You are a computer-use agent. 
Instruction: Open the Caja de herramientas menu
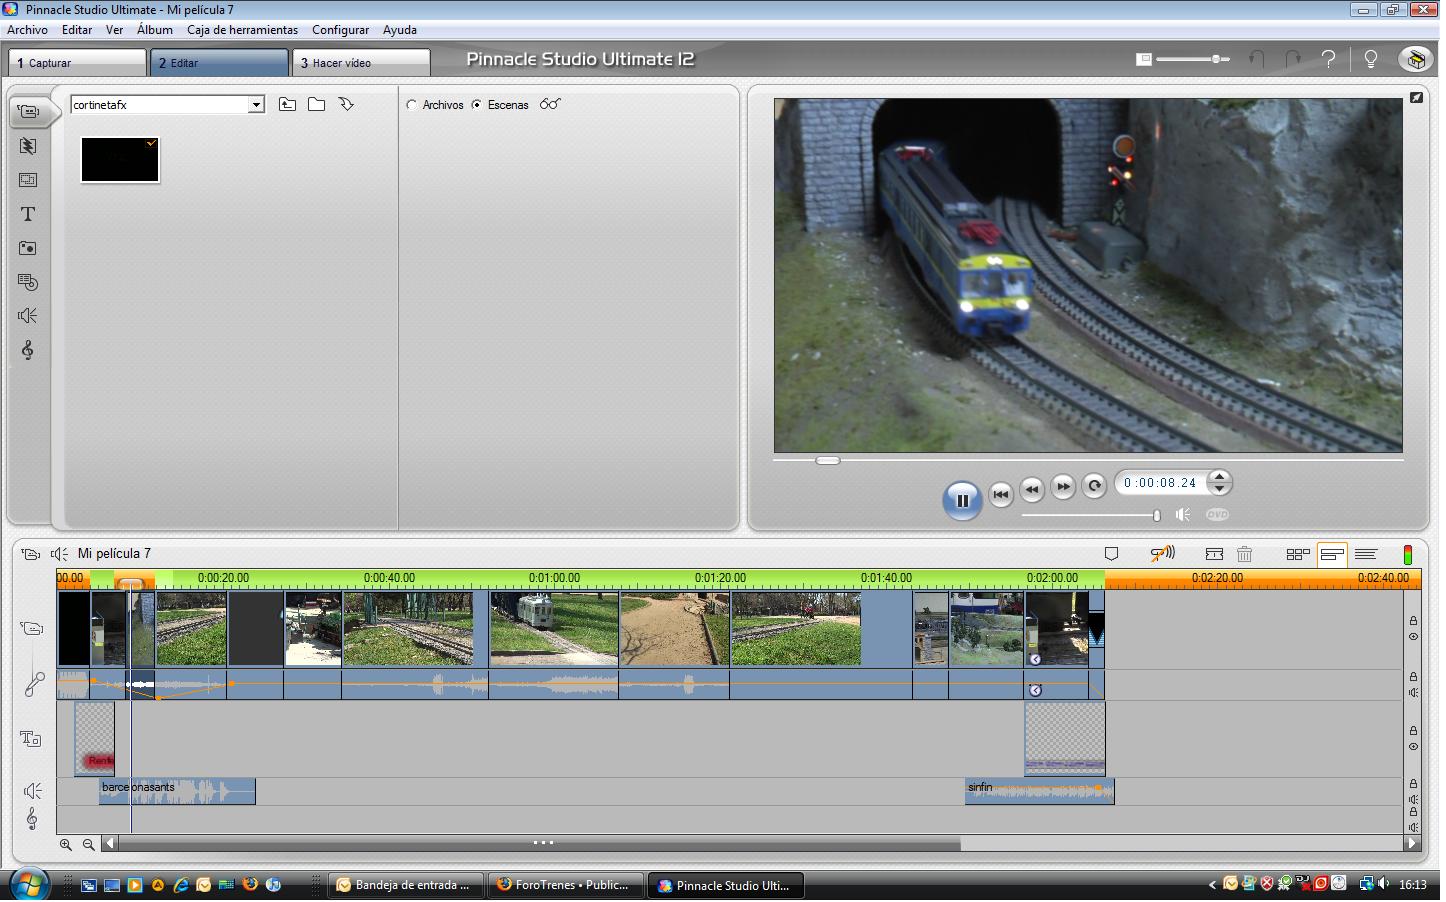tap(242, 30)
